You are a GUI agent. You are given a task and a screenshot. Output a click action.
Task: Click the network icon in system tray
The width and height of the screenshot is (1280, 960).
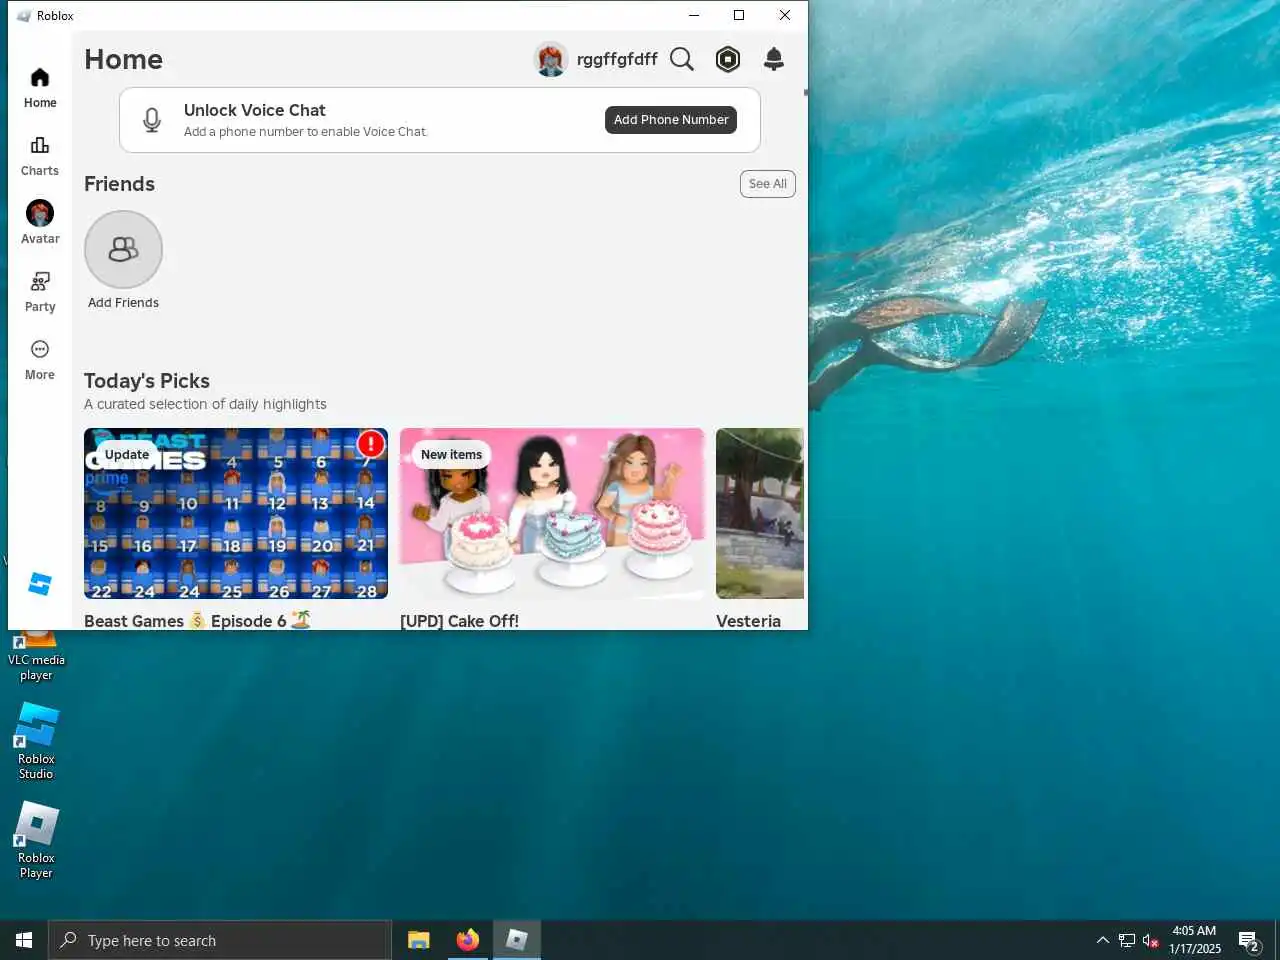[x=1127, y=940]
